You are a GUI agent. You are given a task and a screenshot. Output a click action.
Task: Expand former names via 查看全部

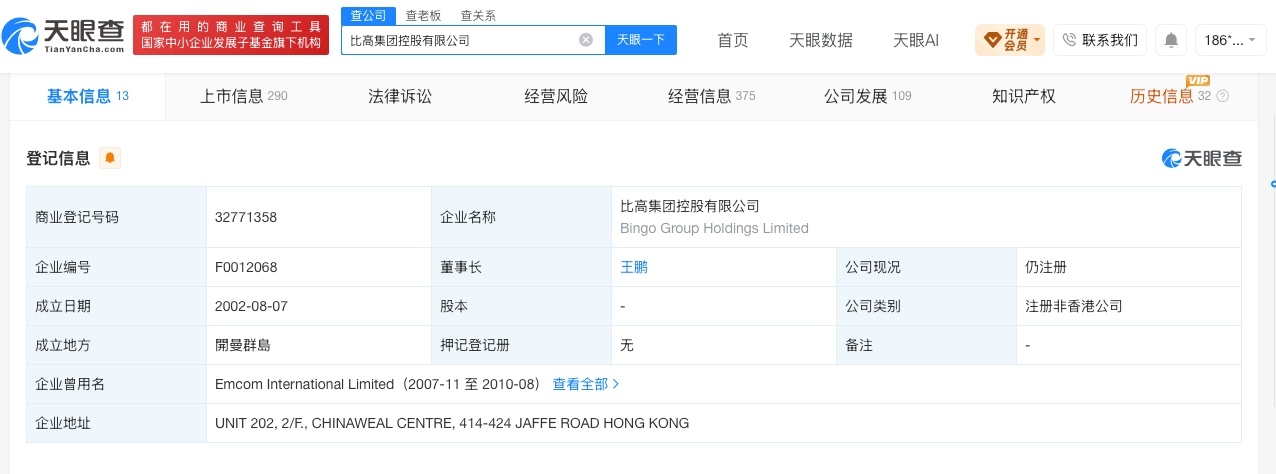[586, 384]
